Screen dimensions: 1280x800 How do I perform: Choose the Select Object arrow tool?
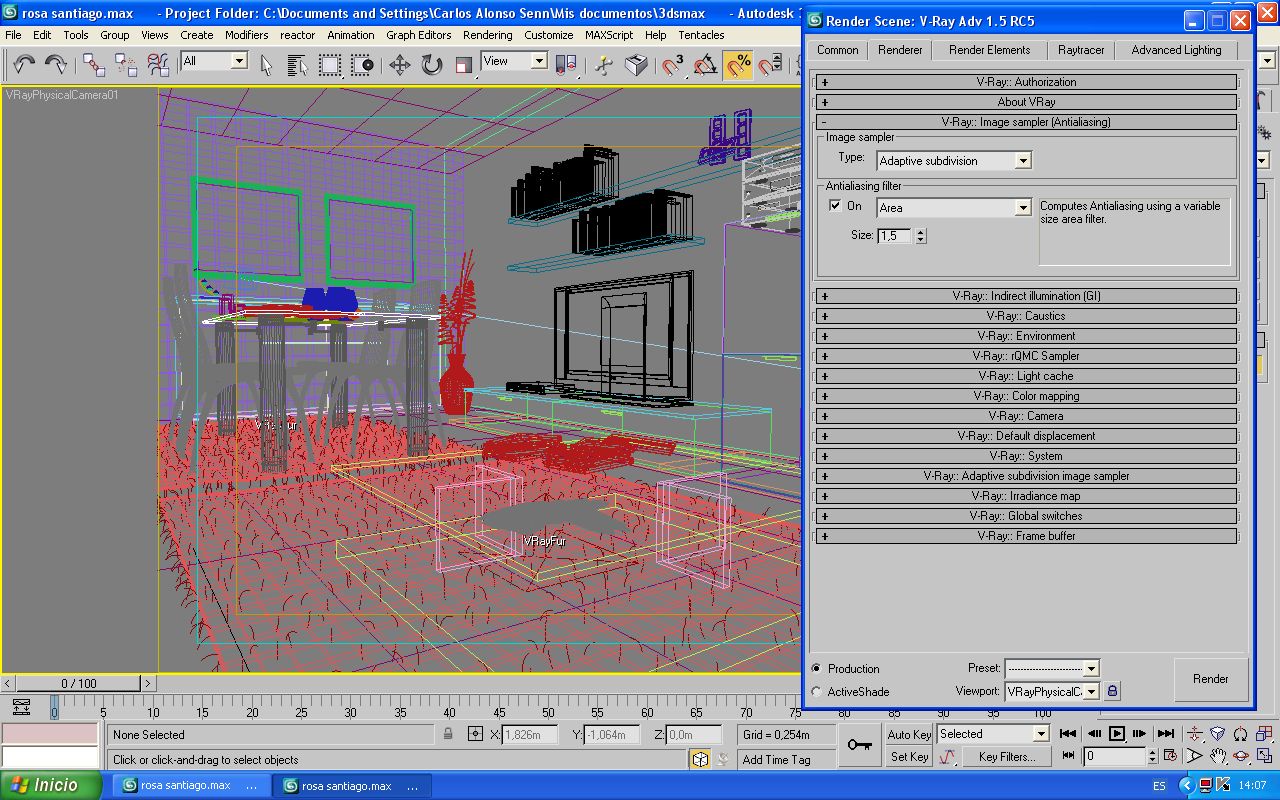tap(266, 65)
